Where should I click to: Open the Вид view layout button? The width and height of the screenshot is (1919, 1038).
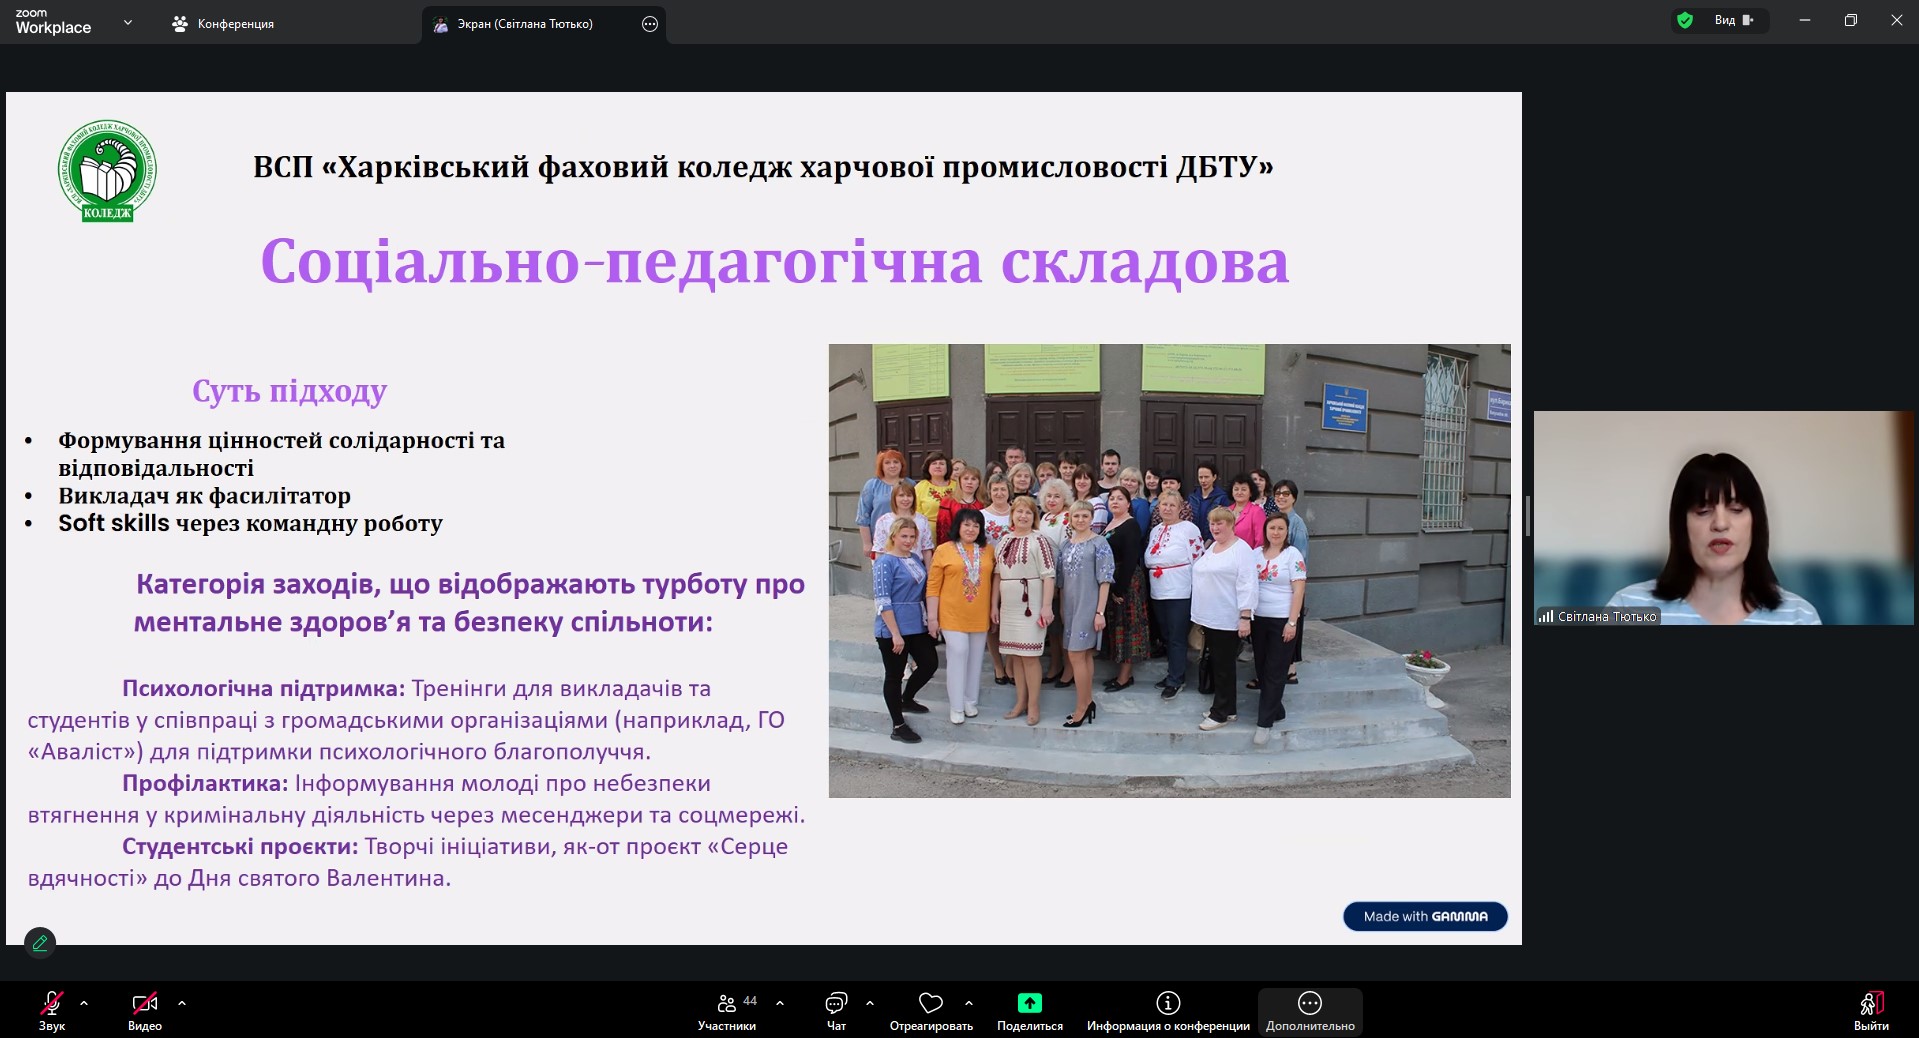coord(1734,20)
